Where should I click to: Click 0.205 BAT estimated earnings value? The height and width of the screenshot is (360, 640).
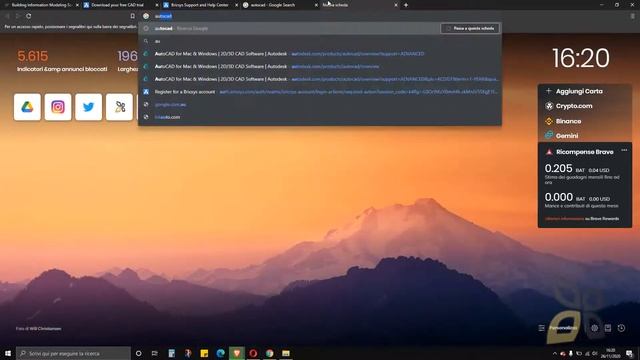click(x=558, y=169)
